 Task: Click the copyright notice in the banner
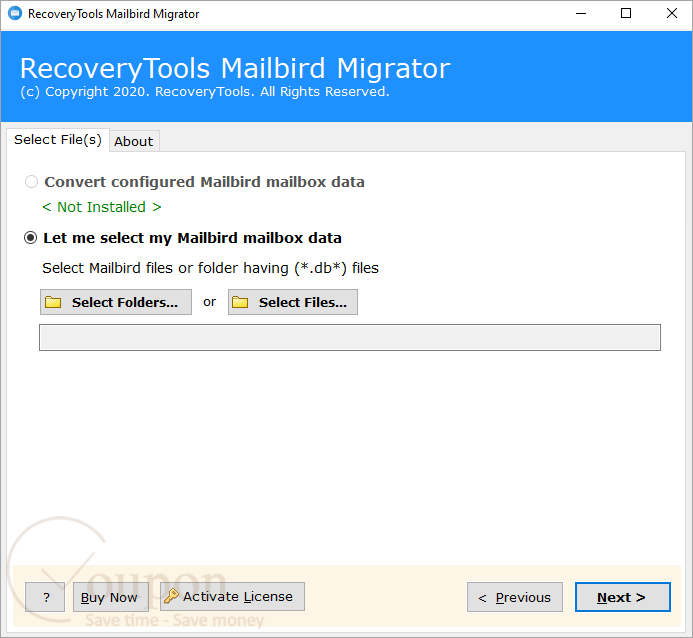[205, 92]
